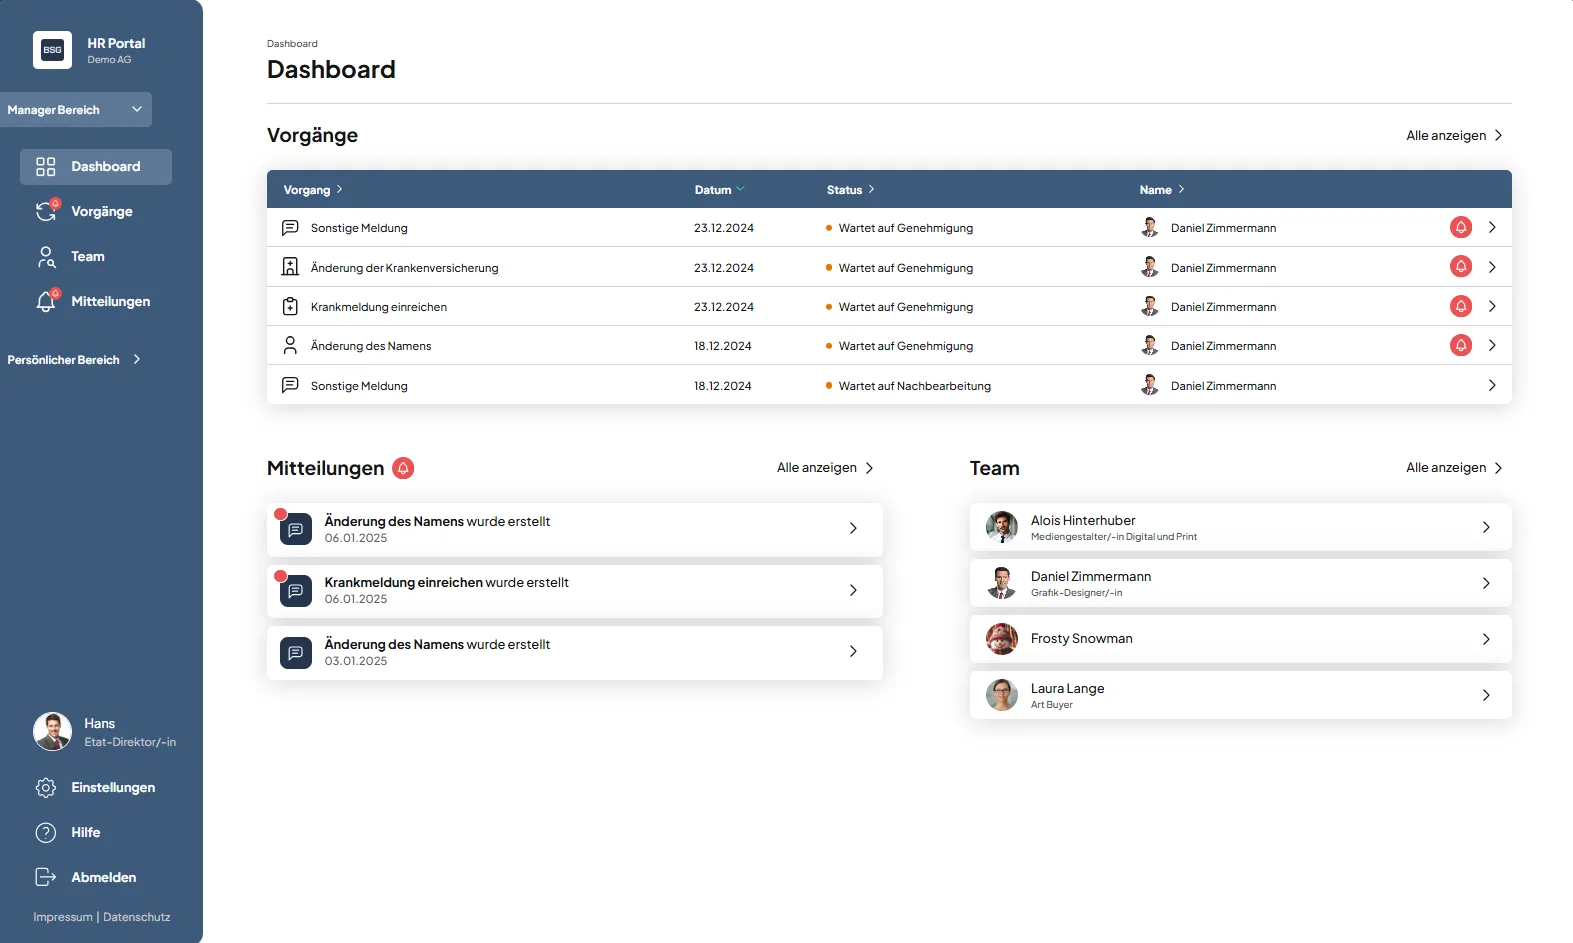Click Hans's profile avatar in sidebar
Viewport: 1573px width, 943px height.
pyautogui.click(x=52, y=732)
